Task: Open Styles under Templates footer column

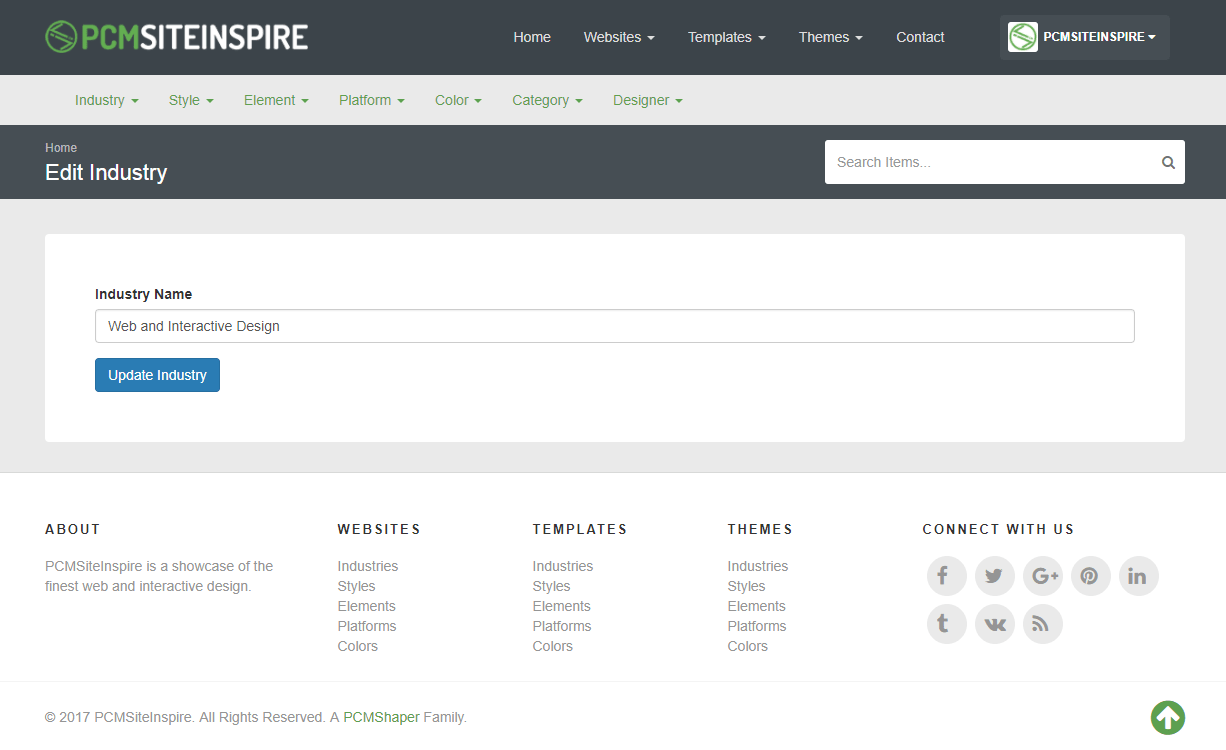Action: click(x=551, y=586)
